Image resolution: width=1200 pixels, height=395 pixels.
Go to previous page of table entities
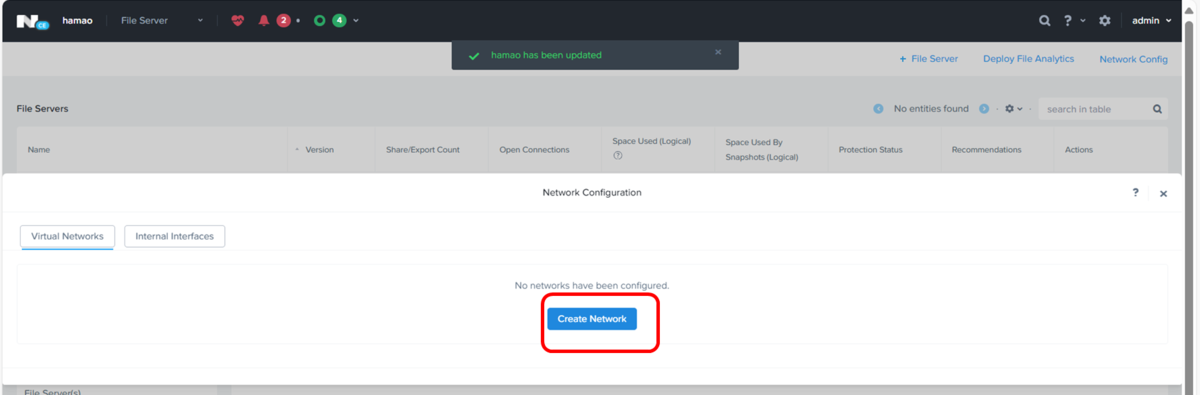point(878,109)
